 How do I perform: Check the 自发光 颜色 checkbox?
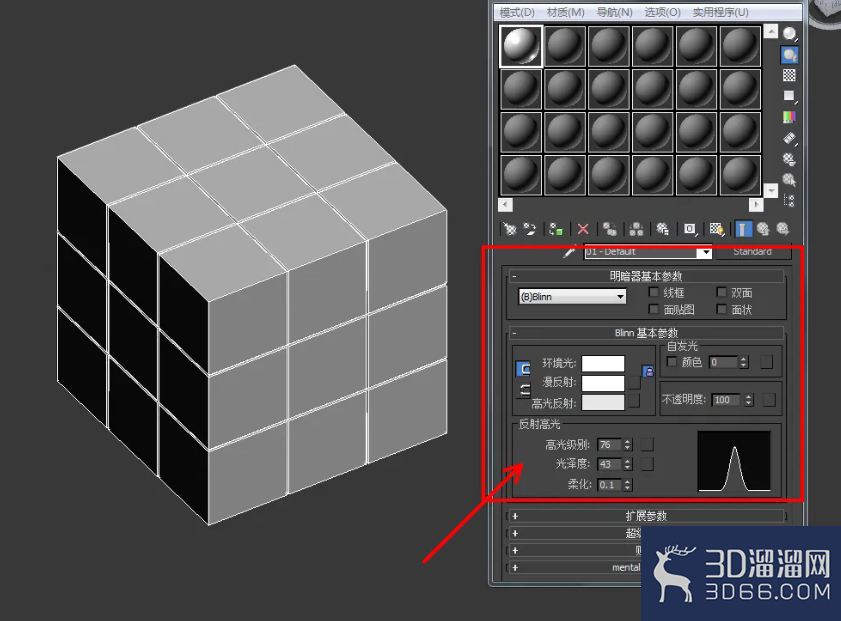point(672,362)
